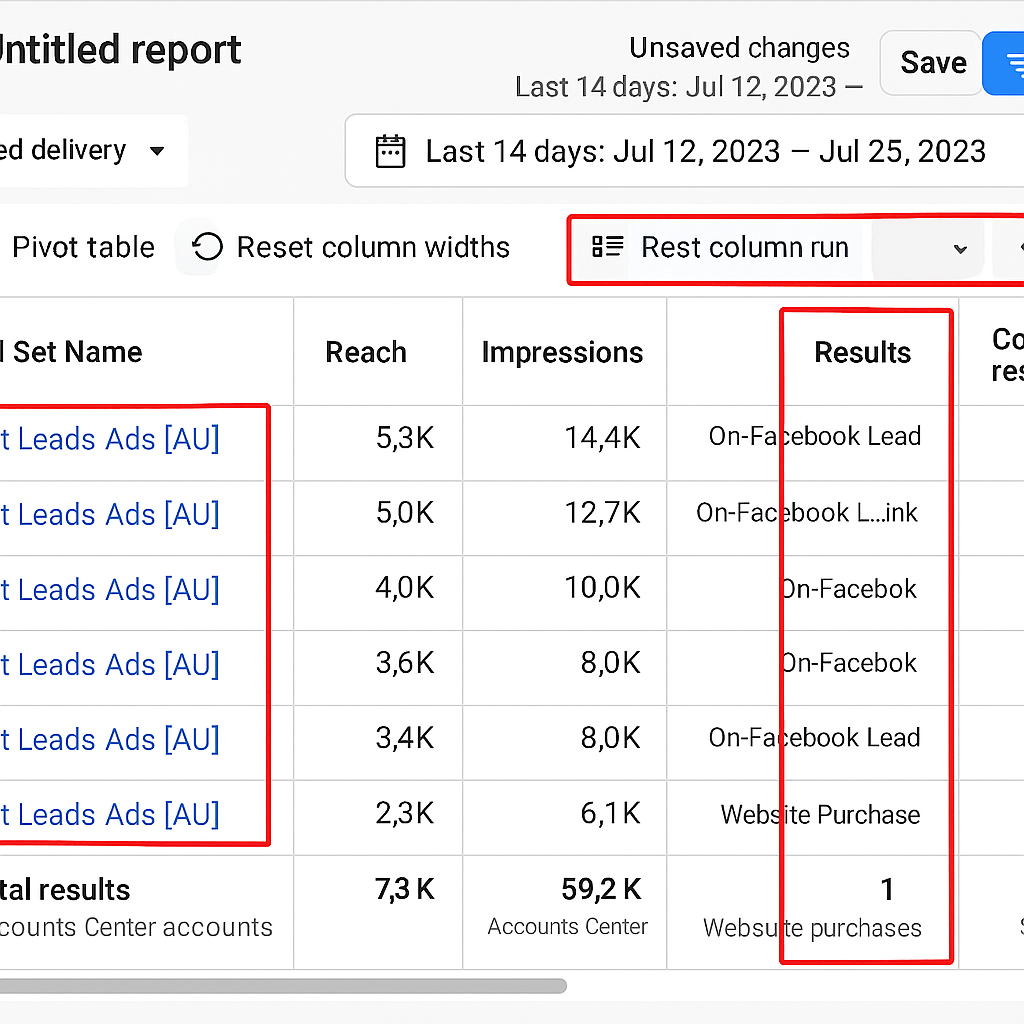Select the 14,4K impressions cell
Image resolution: width=1024 pixels, height=1024 pixels.
602,438
